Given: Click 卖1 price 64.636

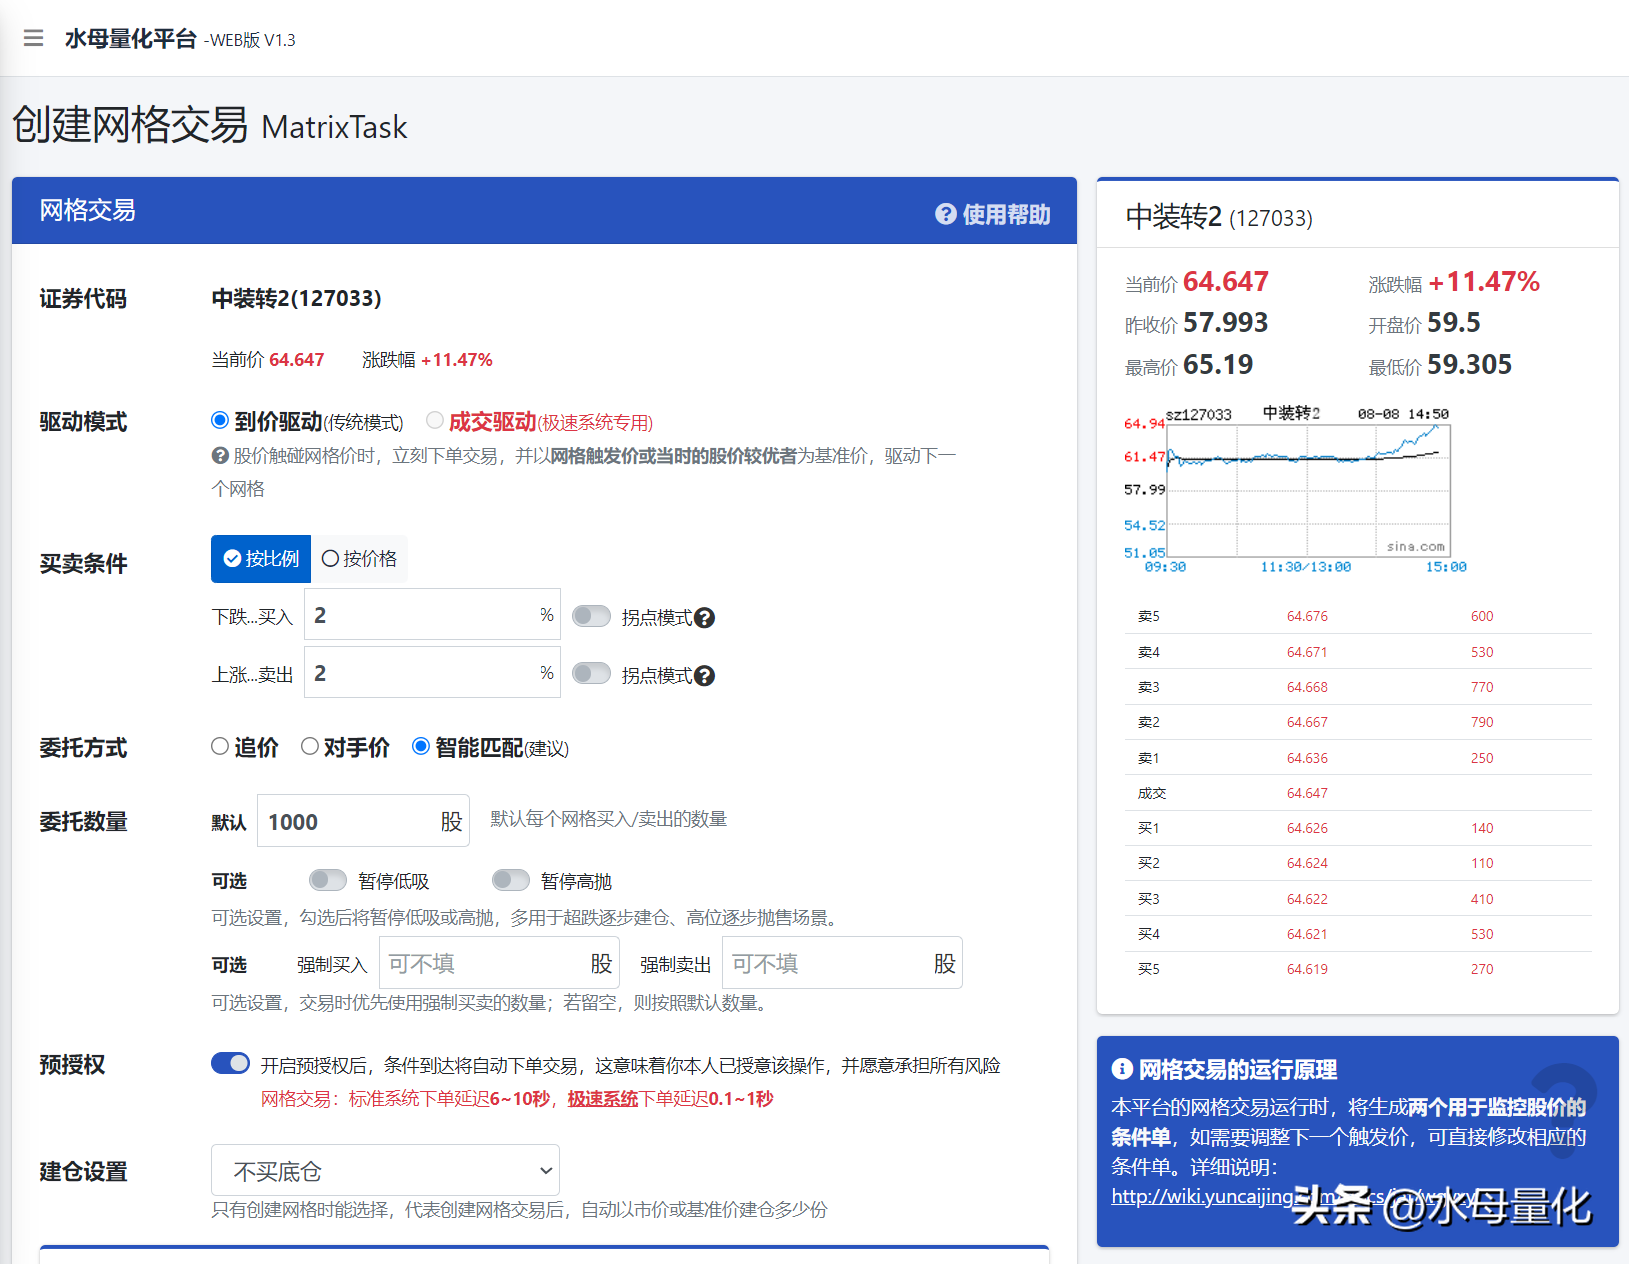Looking at the screenshot, I should [x=1307, y=758].
